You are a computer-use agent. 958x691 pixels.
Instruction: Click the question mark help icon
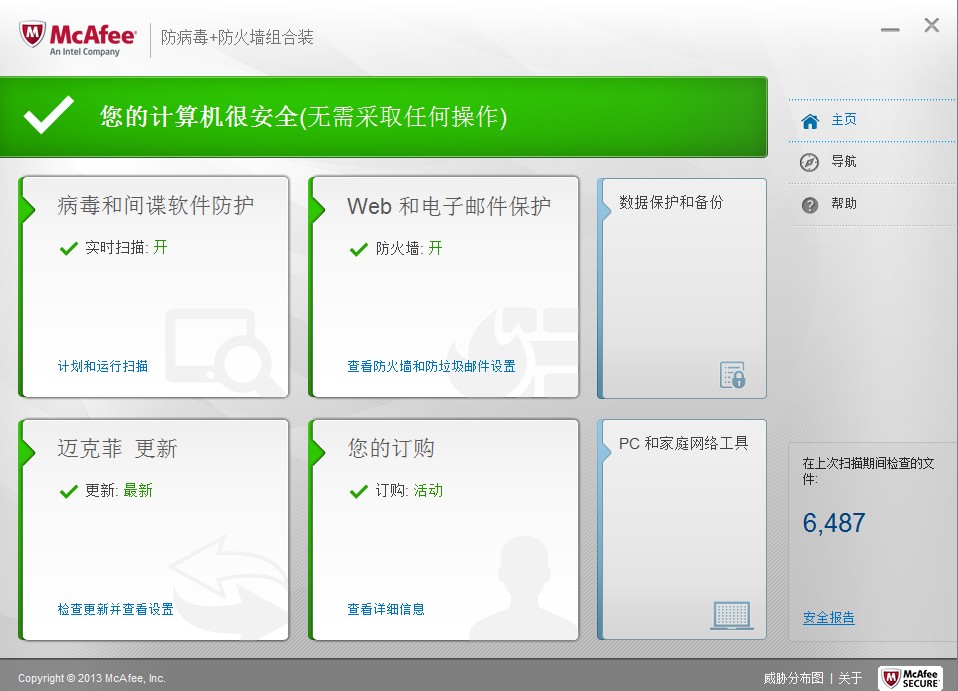pos(810,205)
